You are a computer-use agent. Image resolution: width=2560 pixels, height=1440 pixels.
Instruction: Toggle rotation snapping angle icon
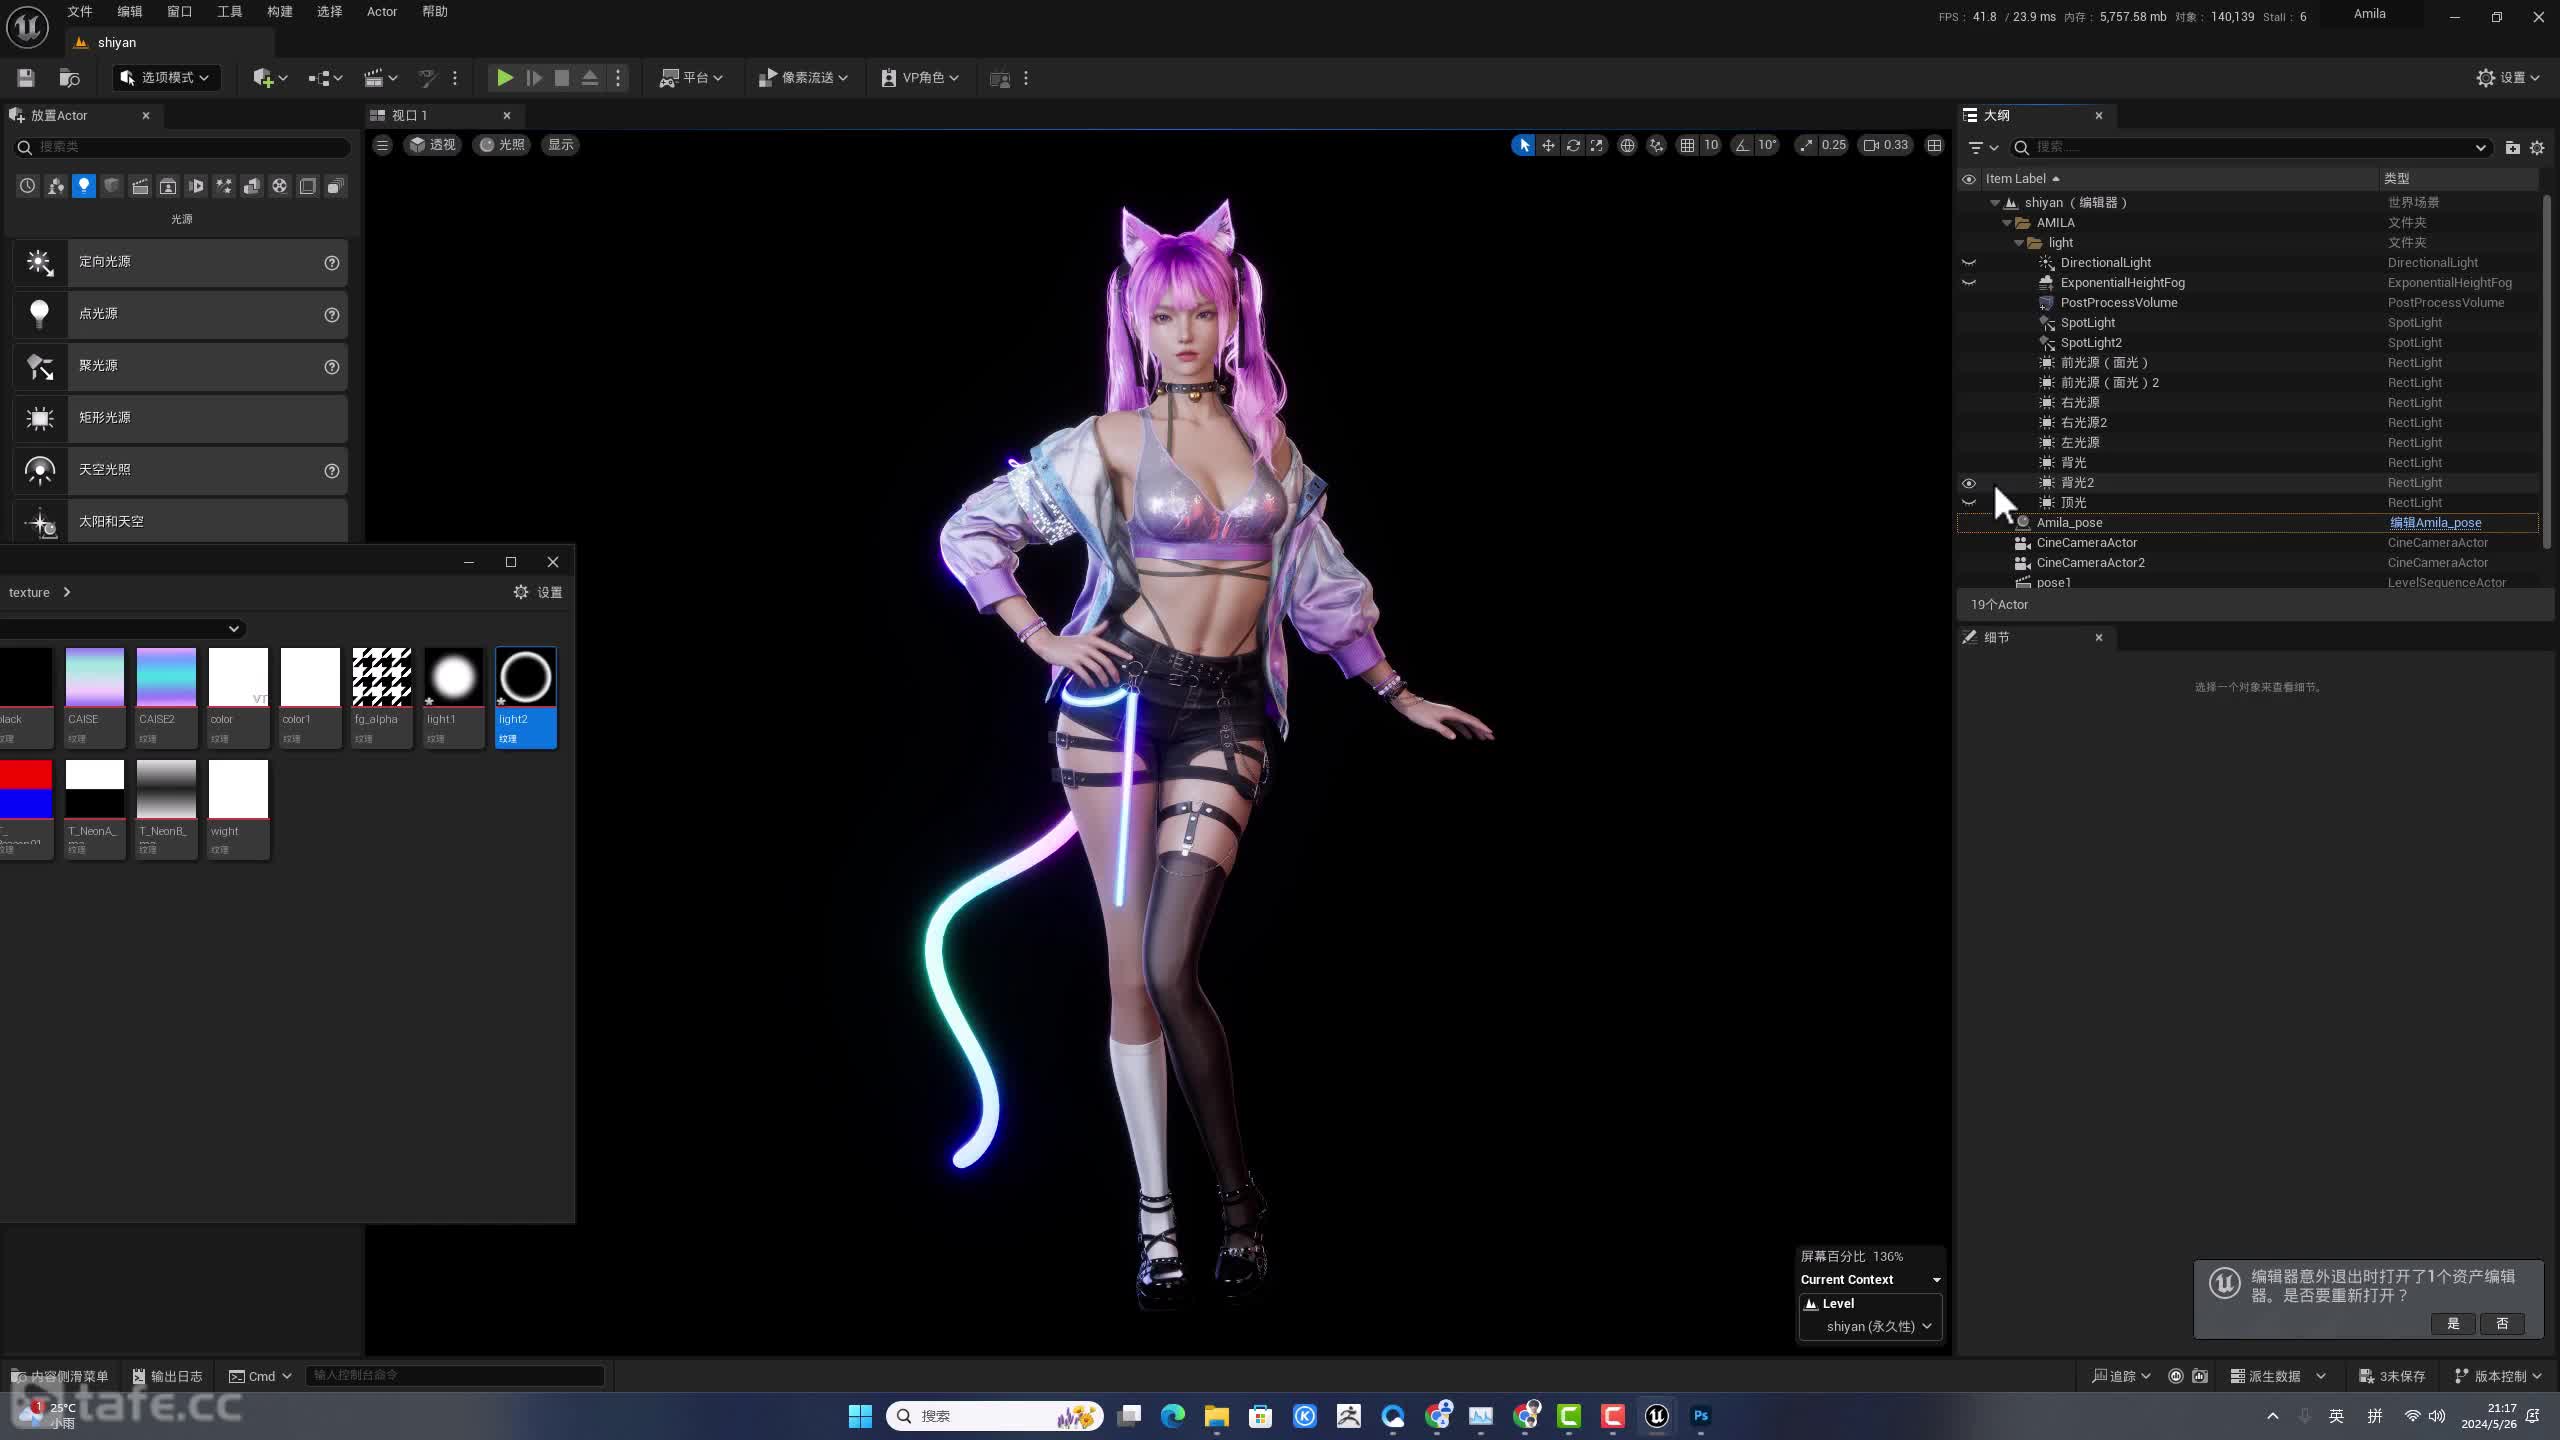tap(1743, 145)
